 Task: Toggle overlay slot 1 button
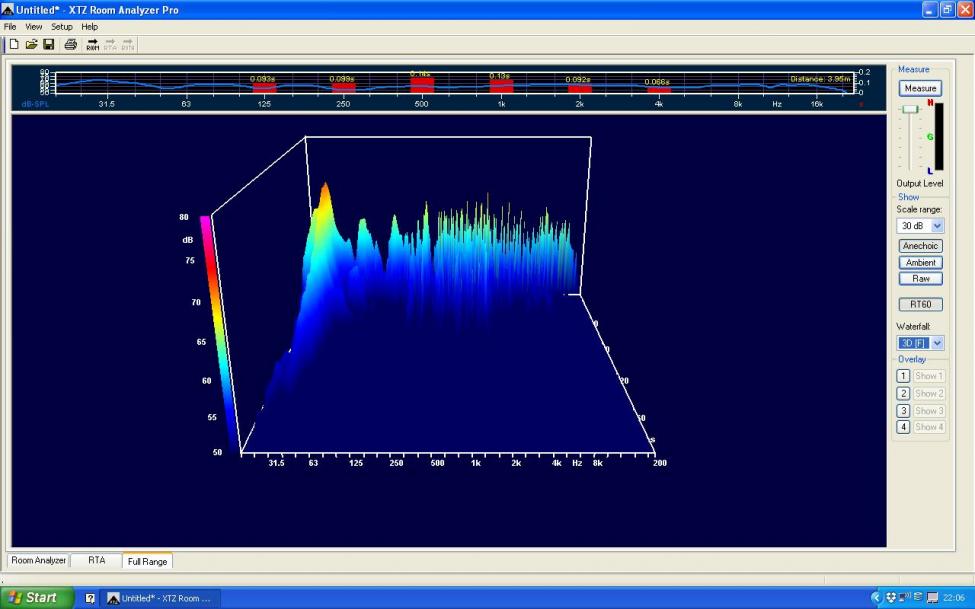[903, 376]
